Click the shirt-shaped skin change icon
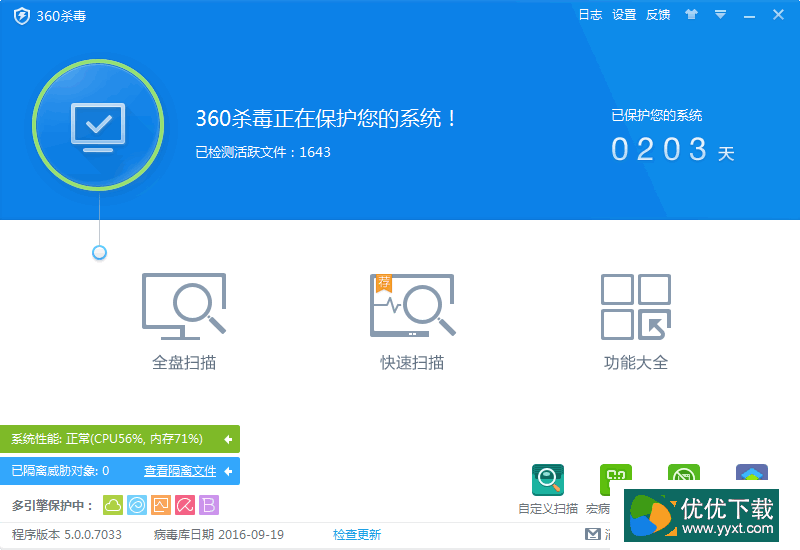The height and width of the screenshot is (550, 800). (x=691, y=14)
